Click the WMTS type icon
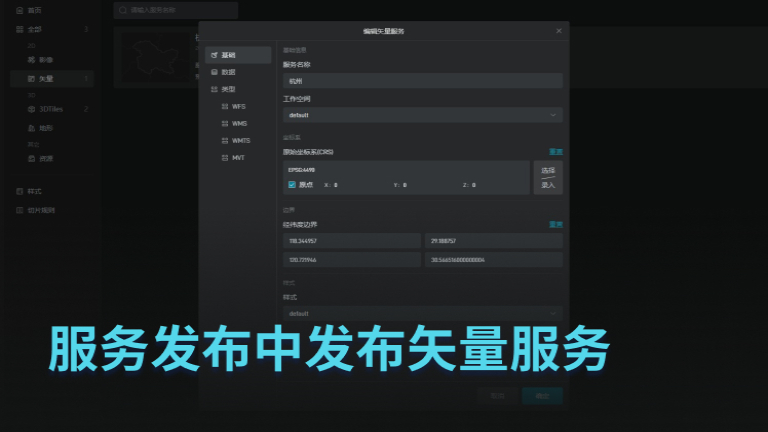Screen dimensions: 768x432 pos(224,141)
